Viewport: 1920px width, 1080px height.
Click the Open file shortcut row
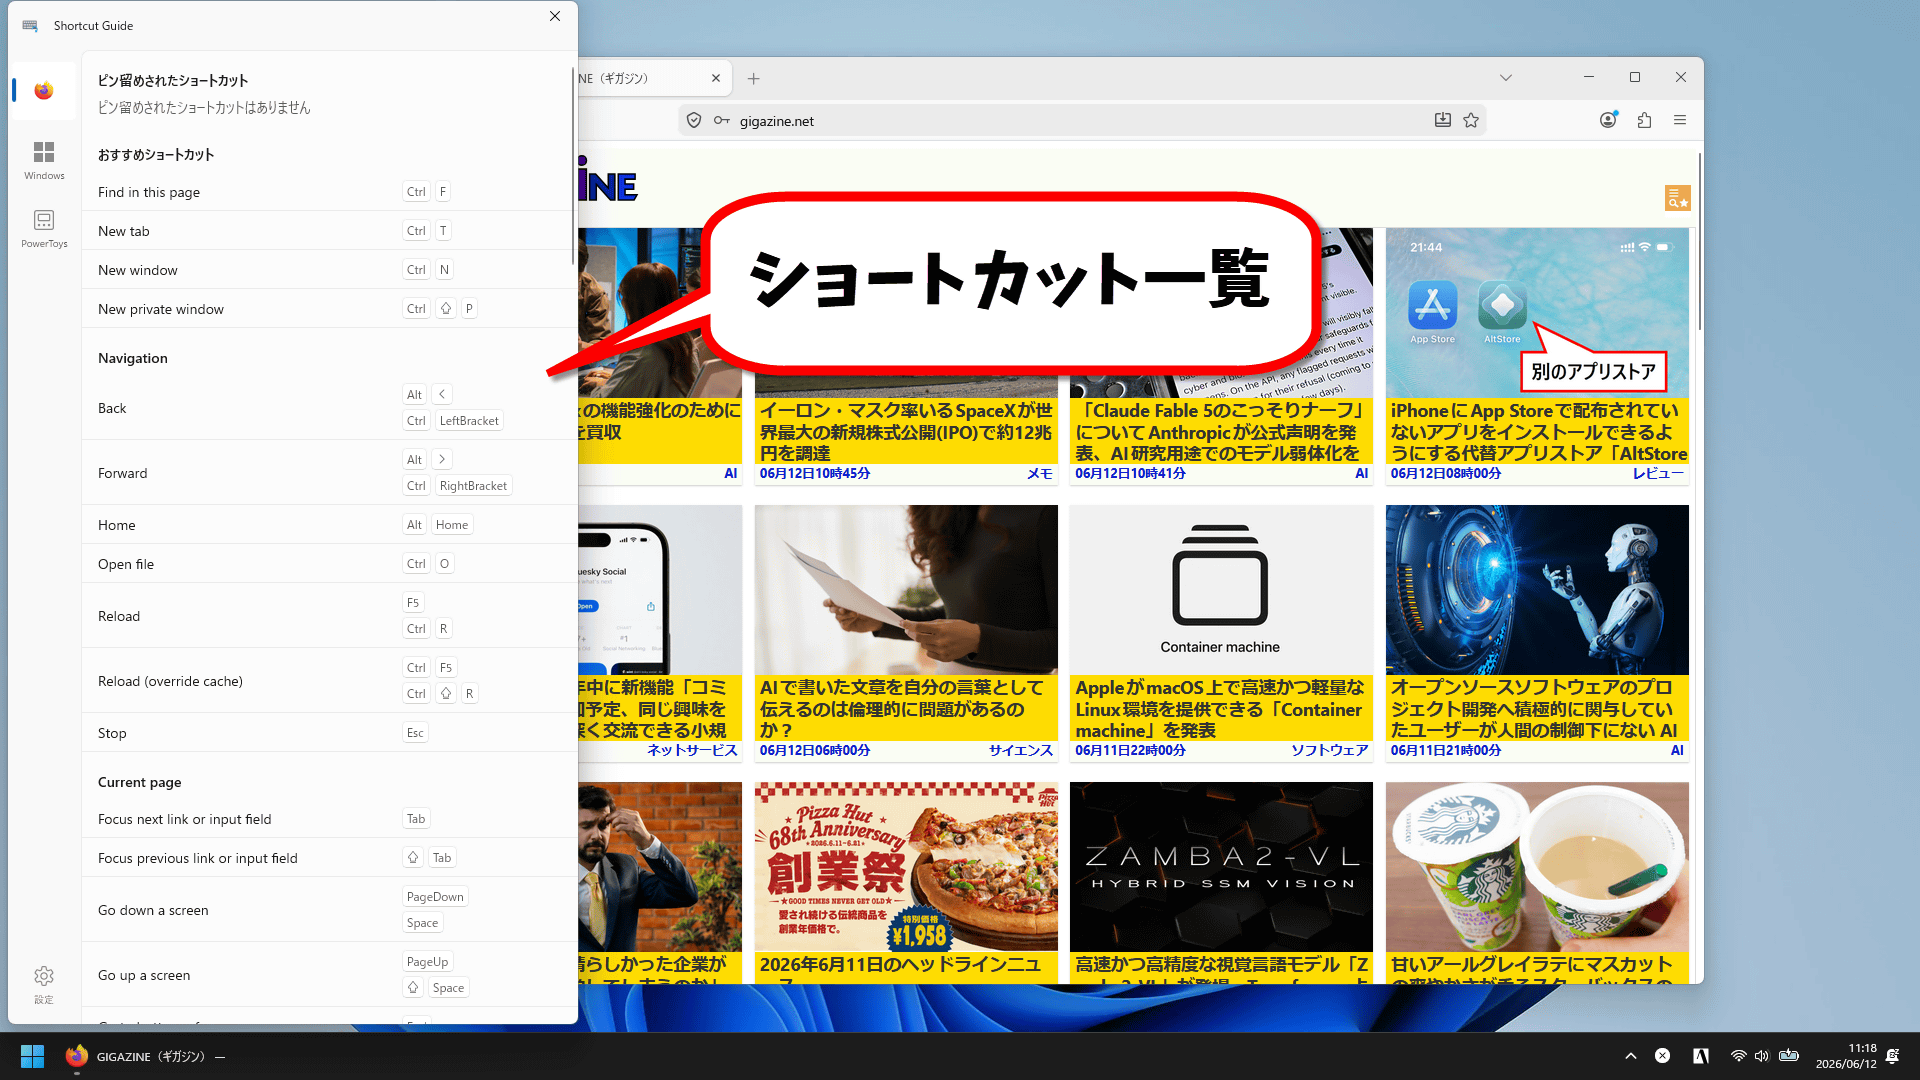click(x=328, y=564)
